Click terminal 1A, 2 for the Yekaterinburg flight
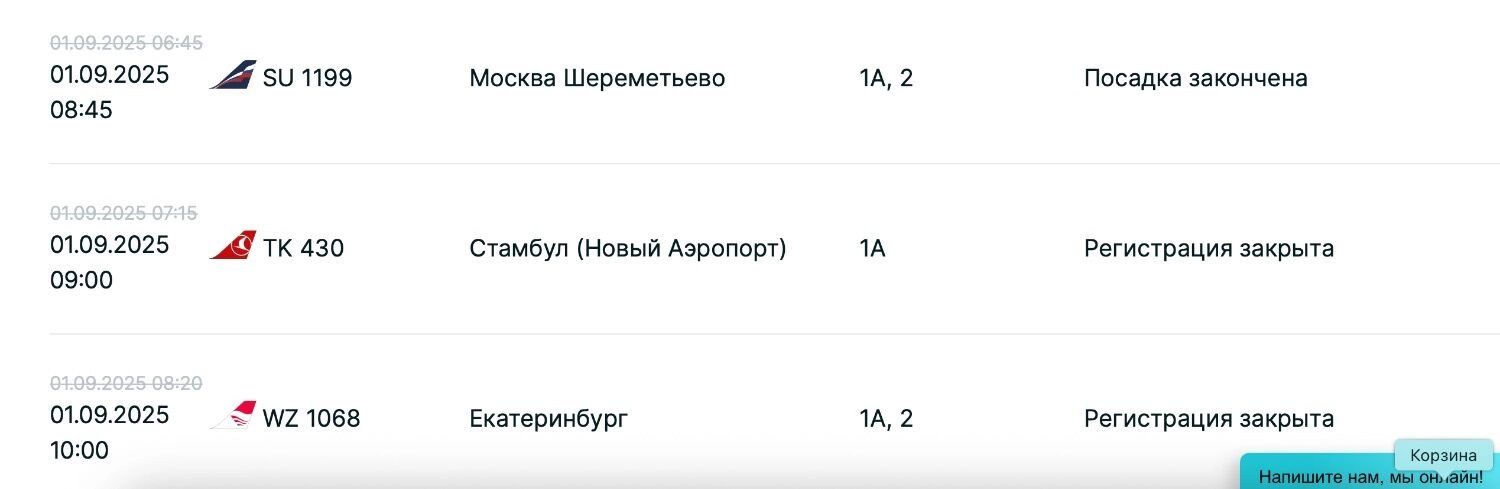The image size is (1500, 489). (886, 418)
